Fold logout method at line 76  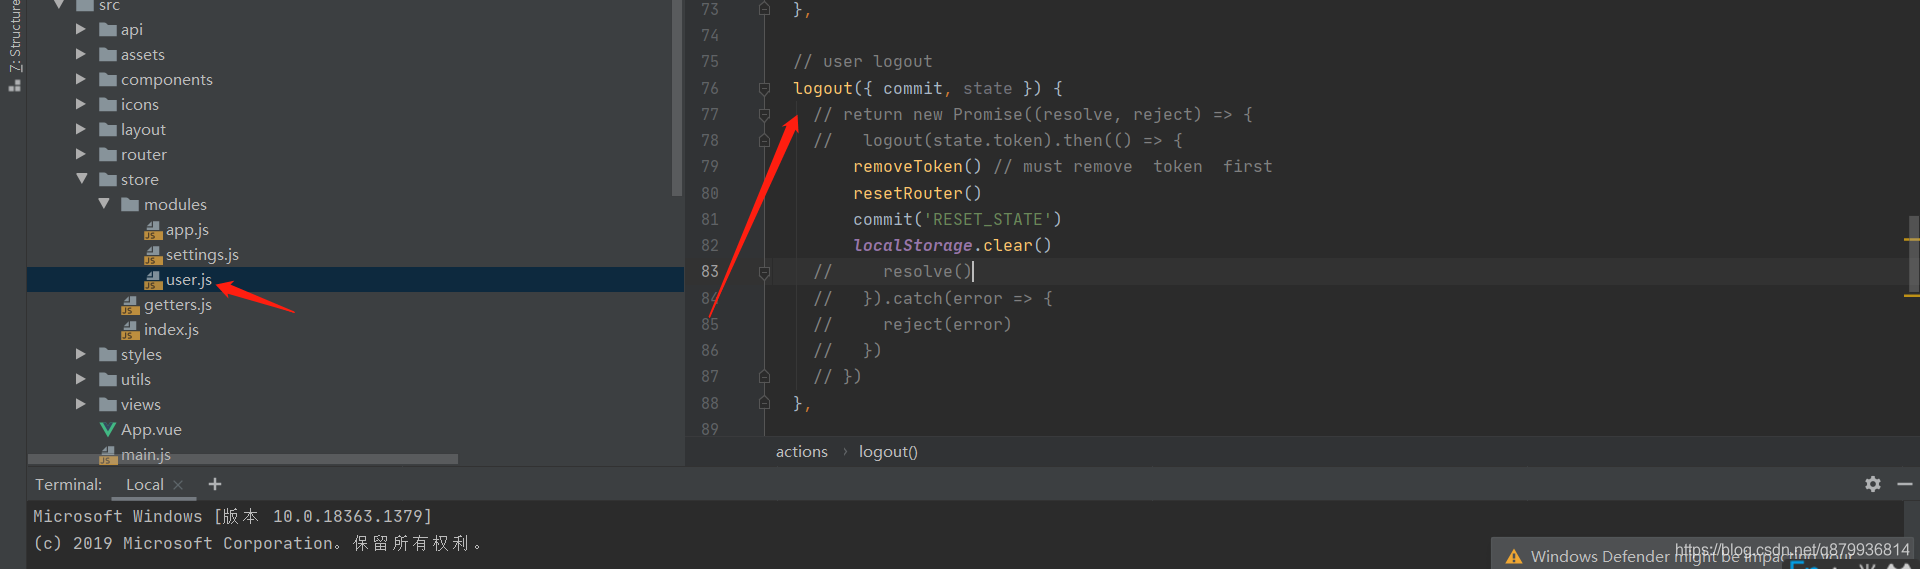pyautogui.click(x=764, y=88)
